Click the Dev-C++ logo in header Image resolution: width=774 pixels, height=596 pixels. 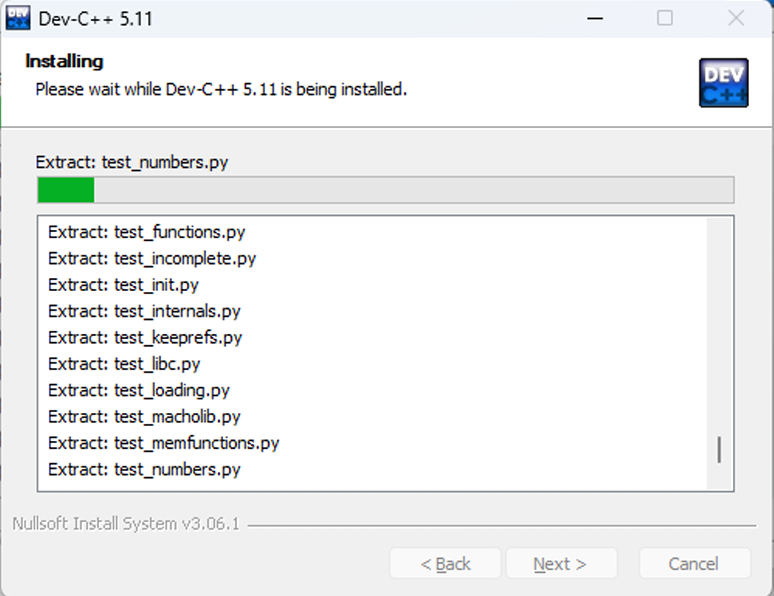[x=723, y=83]
